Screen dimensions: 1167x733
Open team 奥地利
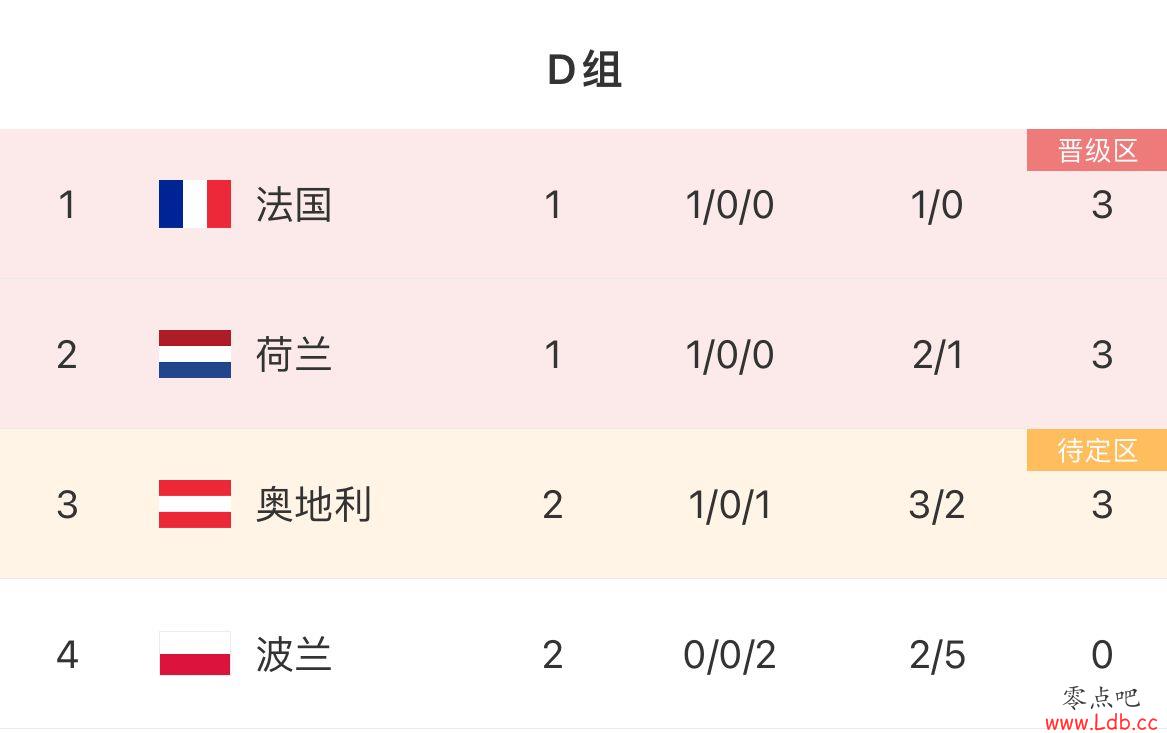[x=313, y=505]
